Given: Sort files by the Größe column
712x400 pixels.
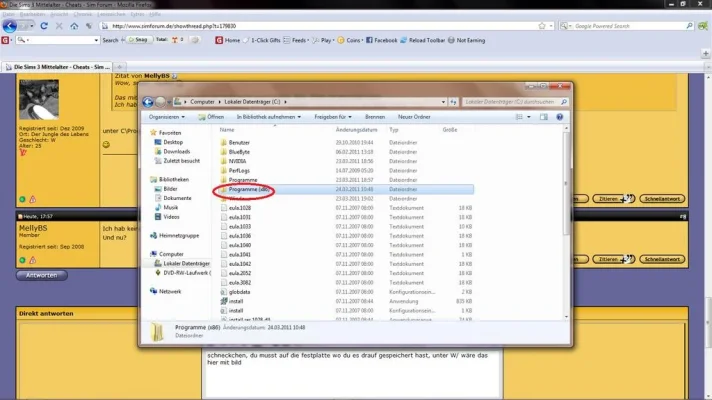Looking at the screenshot, I should click(450, 130).
